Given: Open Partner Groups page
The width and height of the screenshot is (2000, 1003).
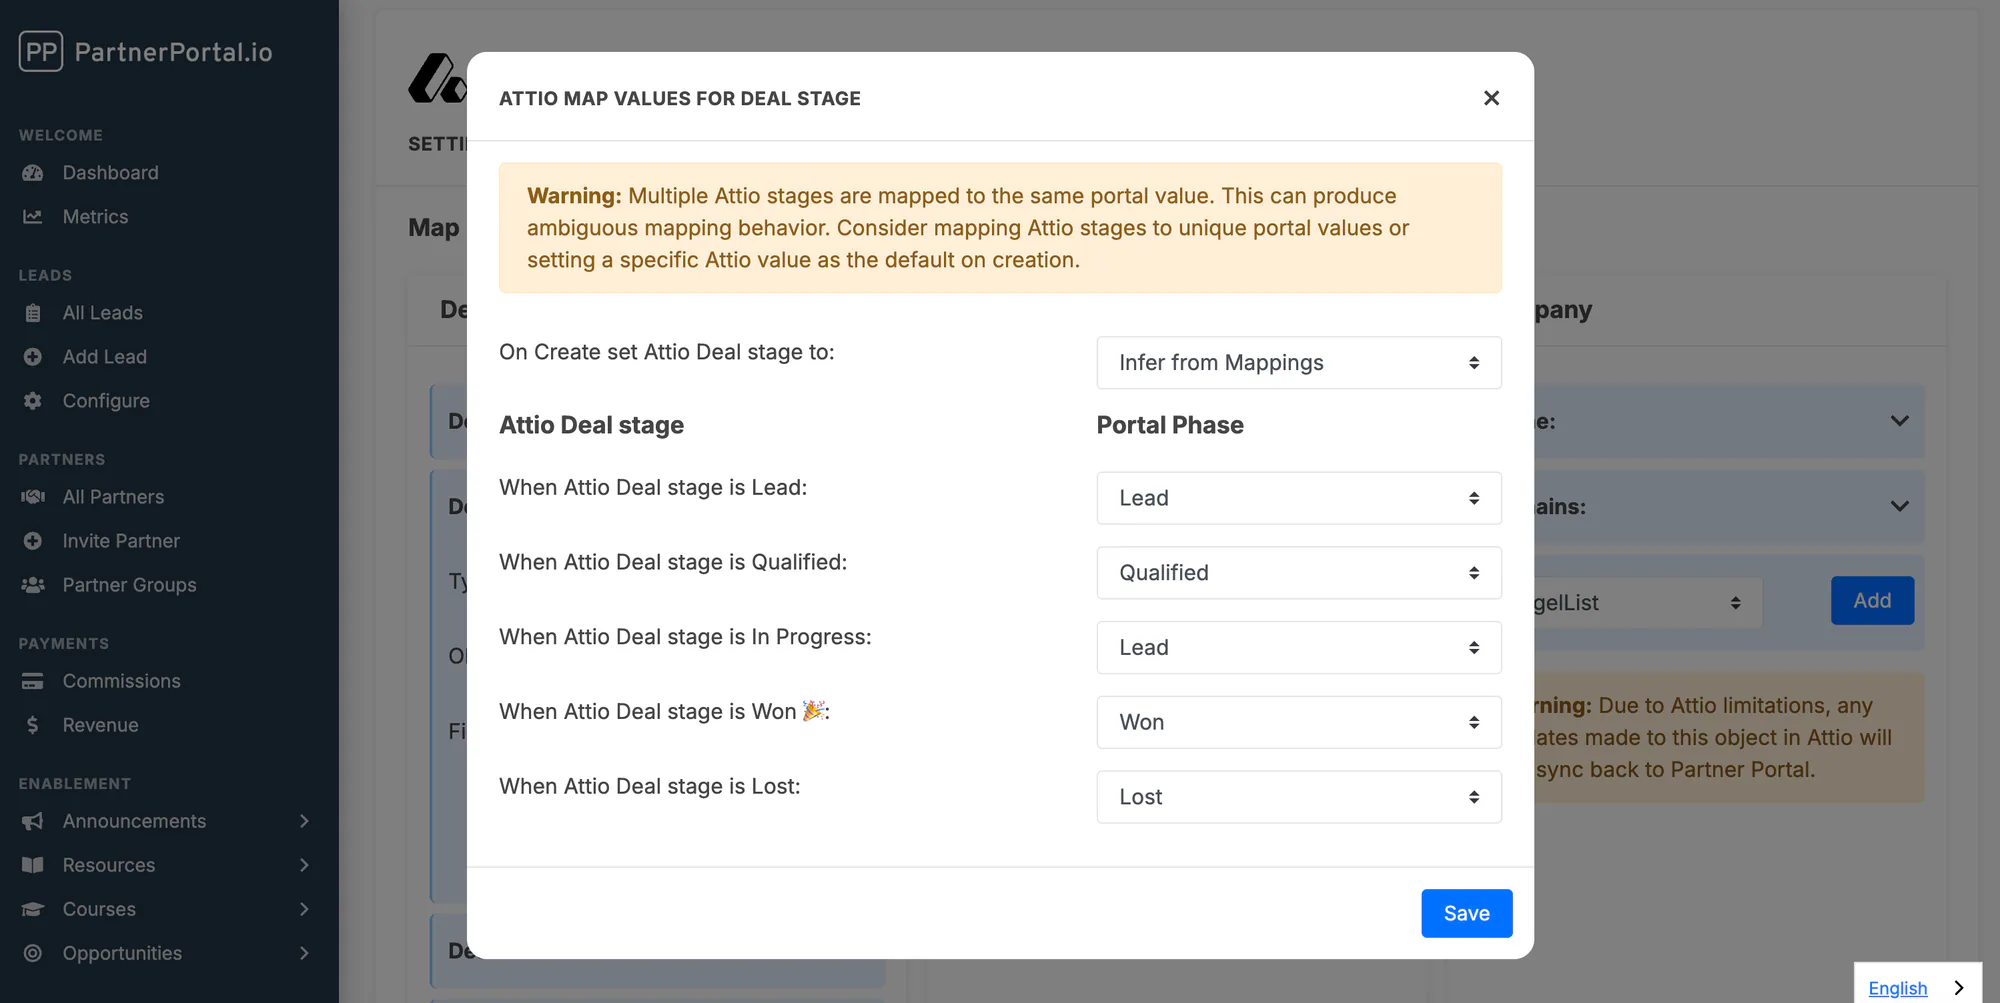Looking at the screenshot, I should (x=129, y=585).
